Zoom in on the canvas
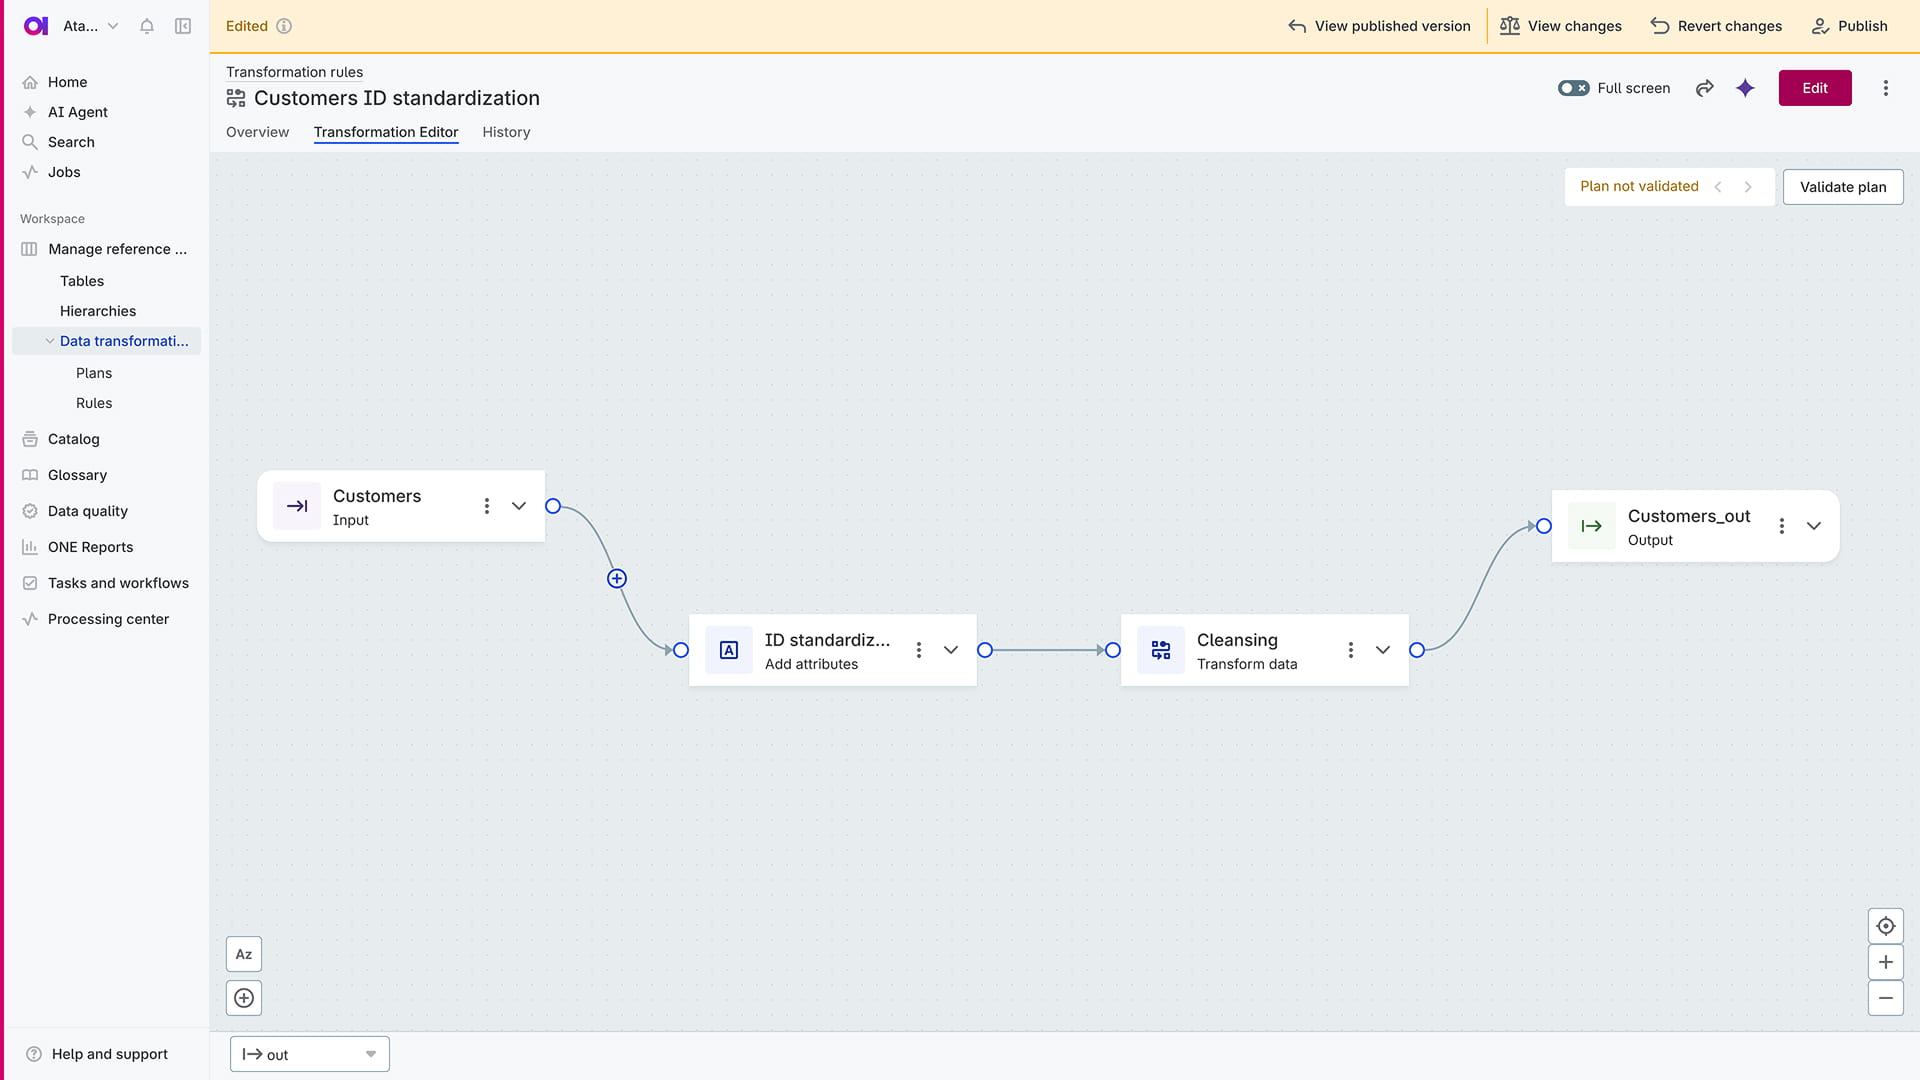Image resolution: width=1920 pixels, height=1080 pixels. tap(1885, 962)
